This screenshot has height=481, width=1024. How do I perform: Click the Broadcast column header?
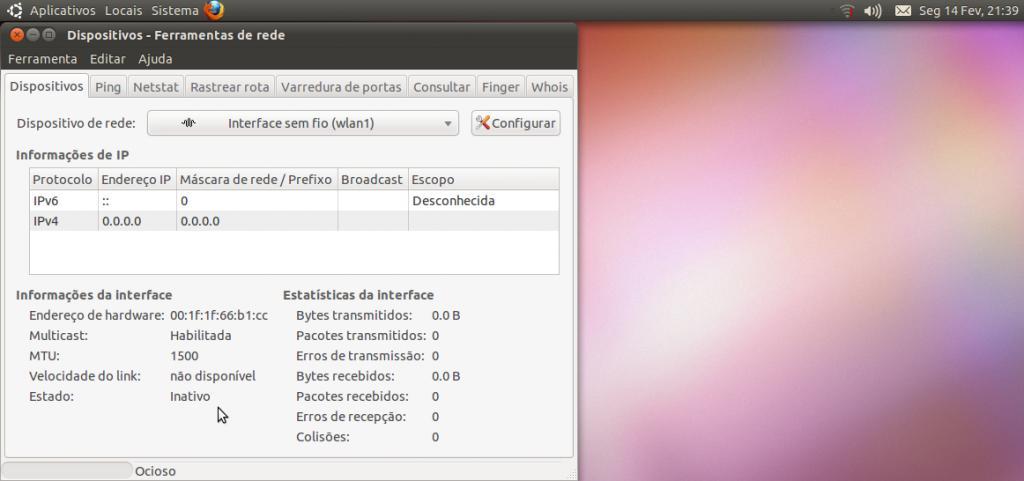[372, 179]
